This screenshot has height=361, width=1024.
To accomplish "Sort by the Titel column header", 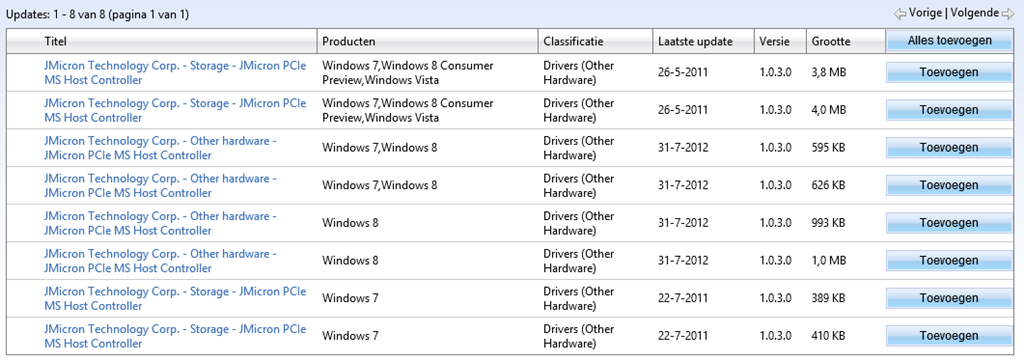I will coord(56,41).
